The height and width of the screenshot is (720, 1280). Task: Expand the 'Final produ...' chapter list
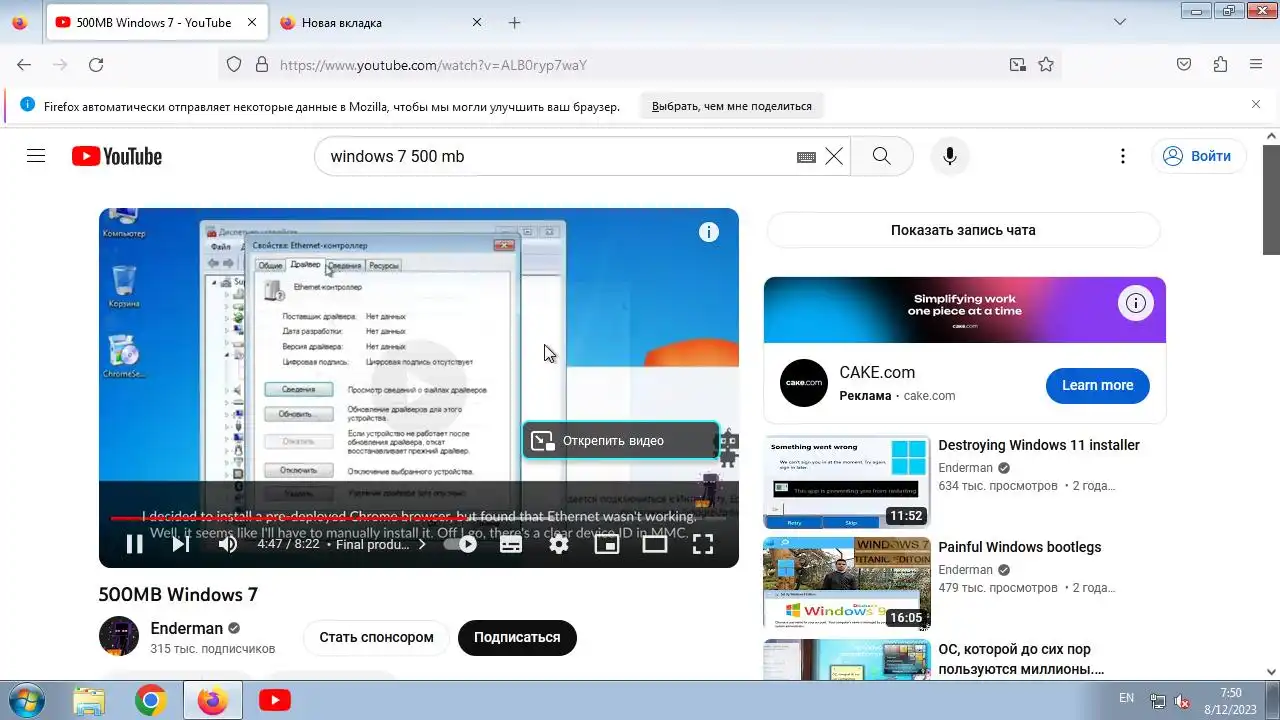tap(381, 544)
